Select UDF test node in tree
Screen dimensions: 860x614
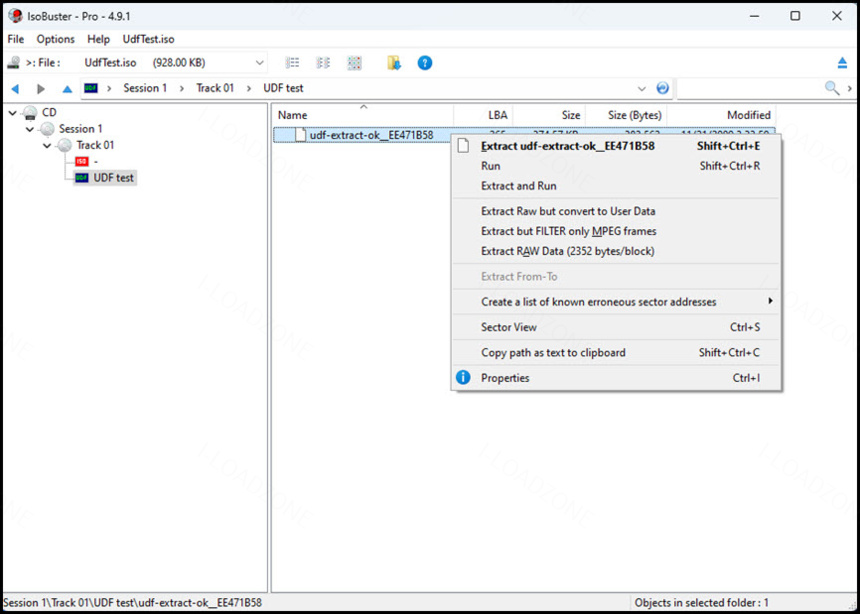pyautogui.click(x=113, y=178)
